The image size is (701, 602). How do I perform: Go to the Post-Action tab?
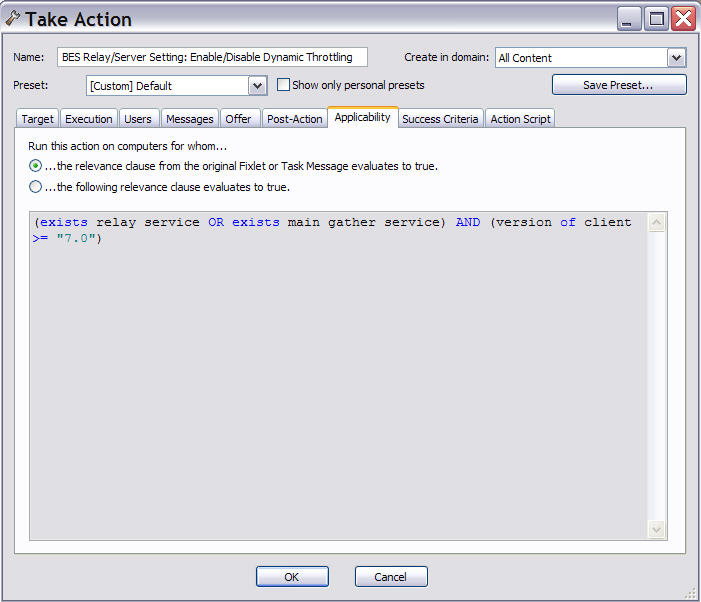(x=295, y=119)
